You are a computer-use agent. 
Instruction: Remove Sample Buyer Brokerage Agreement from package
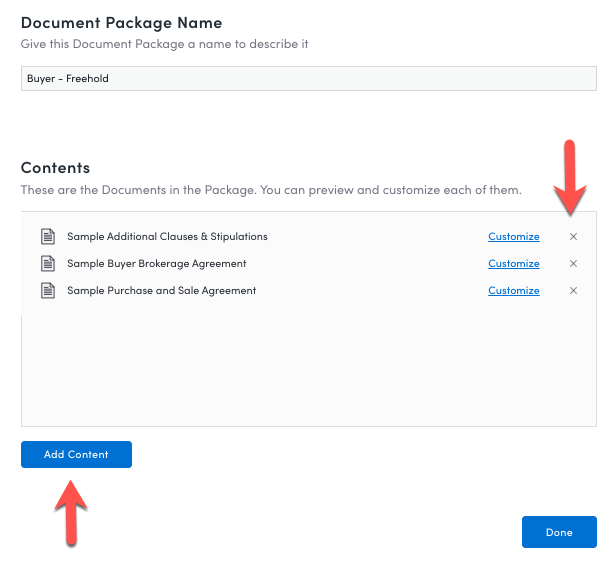pyautogui.click(x=573, y=263)
